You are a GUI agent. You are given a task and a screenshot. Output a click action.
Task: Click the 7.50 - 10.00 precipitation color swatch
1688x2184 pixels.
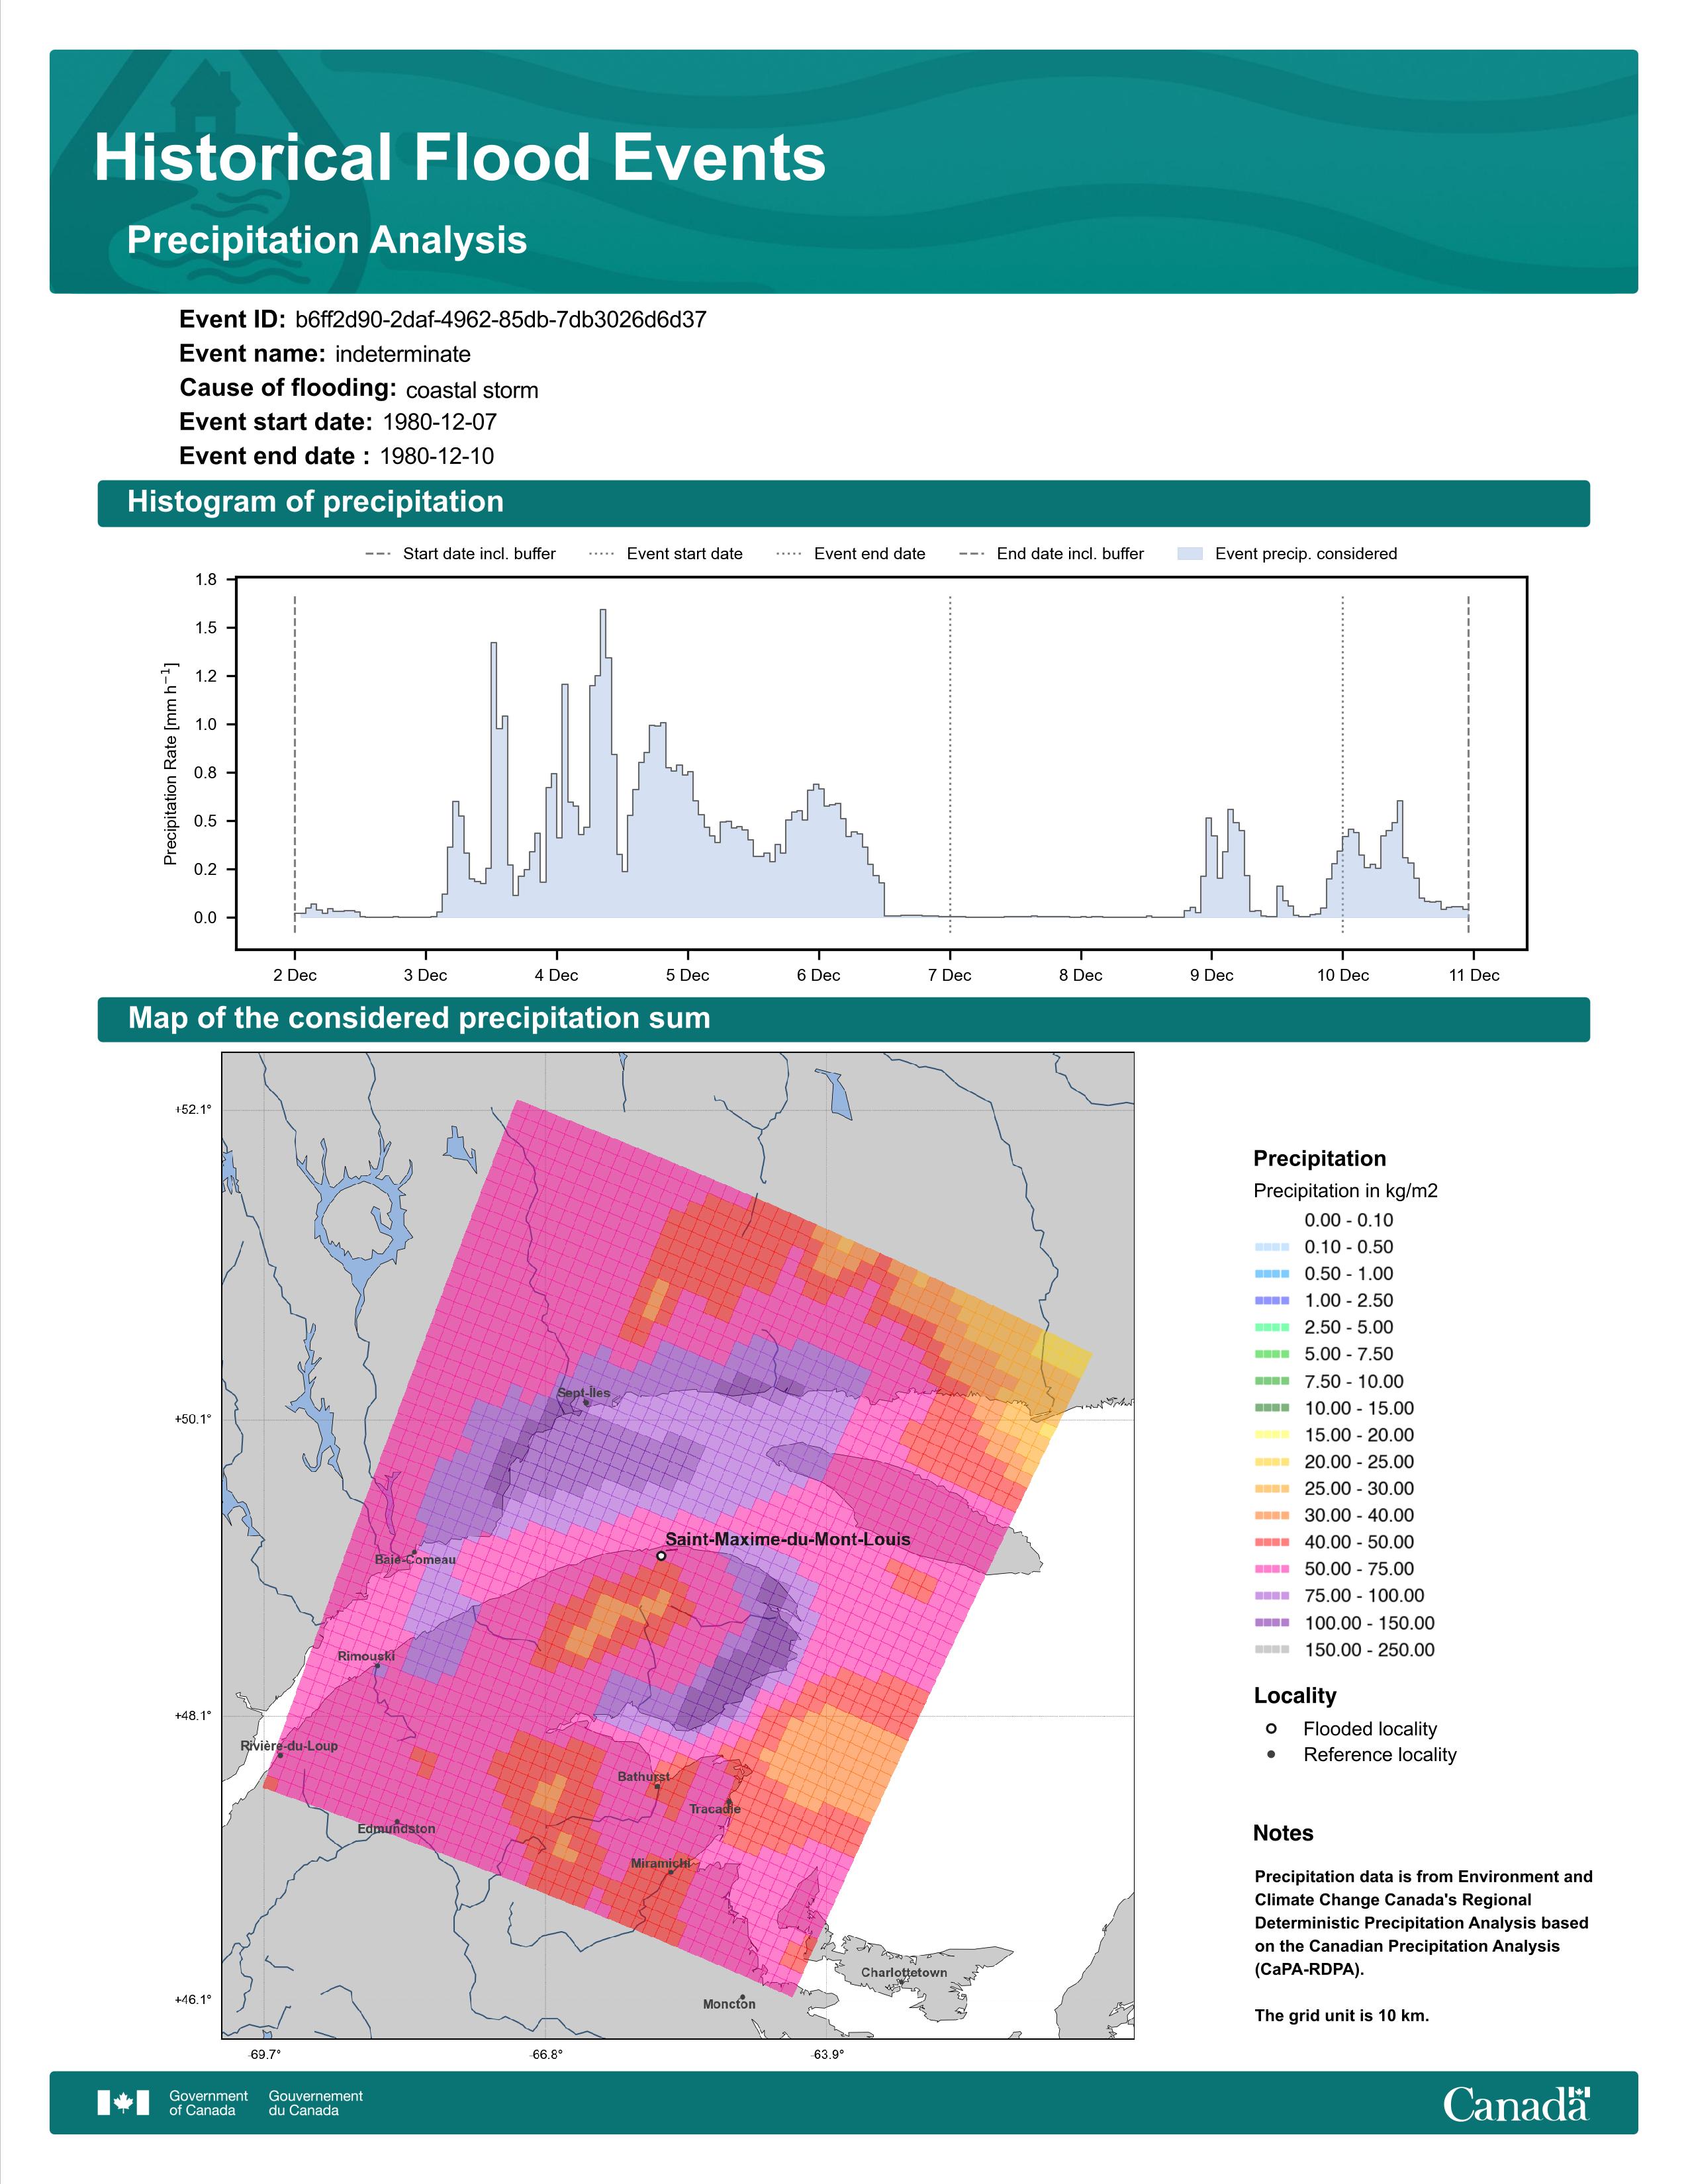tap(1272, 1381)
